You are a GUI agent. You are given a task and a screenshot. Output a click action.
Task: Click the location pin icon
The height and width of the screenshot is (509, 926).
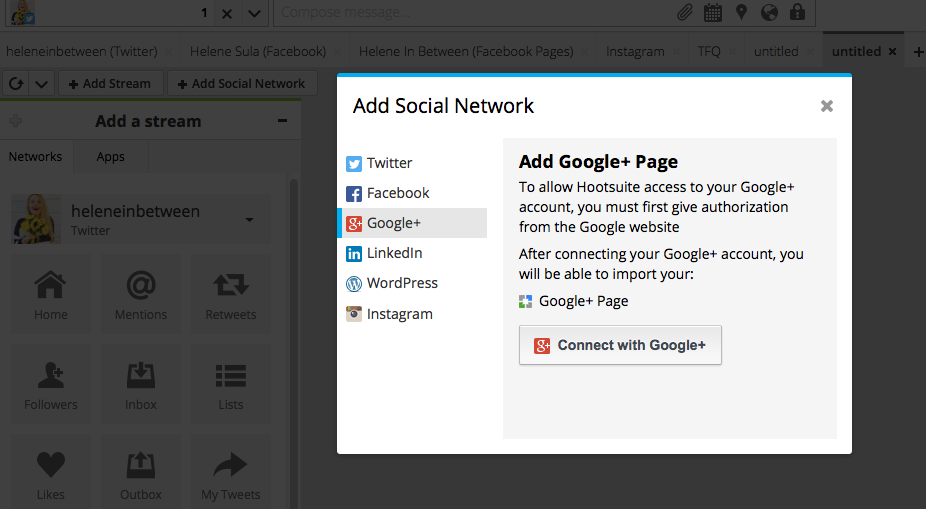pos(741,12)
